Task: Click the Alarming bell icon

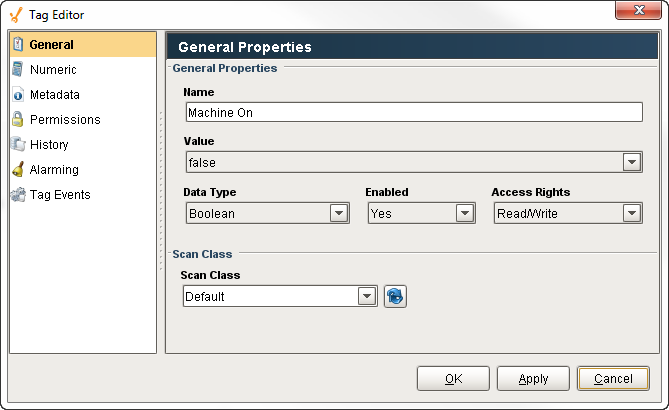Action: click(x=18, y=169)
